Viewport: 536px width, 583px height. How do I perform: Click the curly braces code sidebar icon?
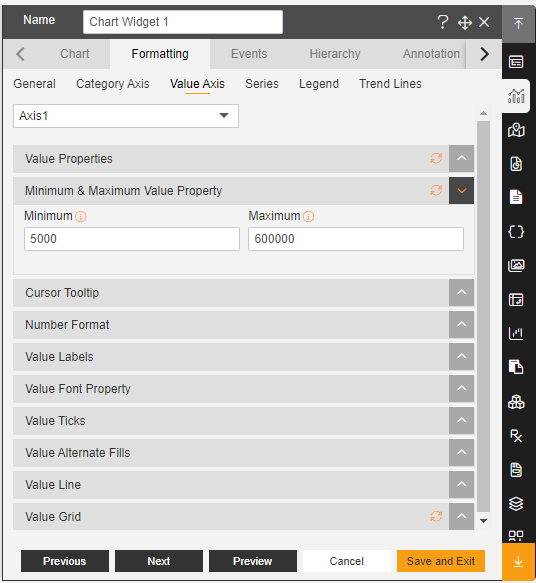click(516, 232)
